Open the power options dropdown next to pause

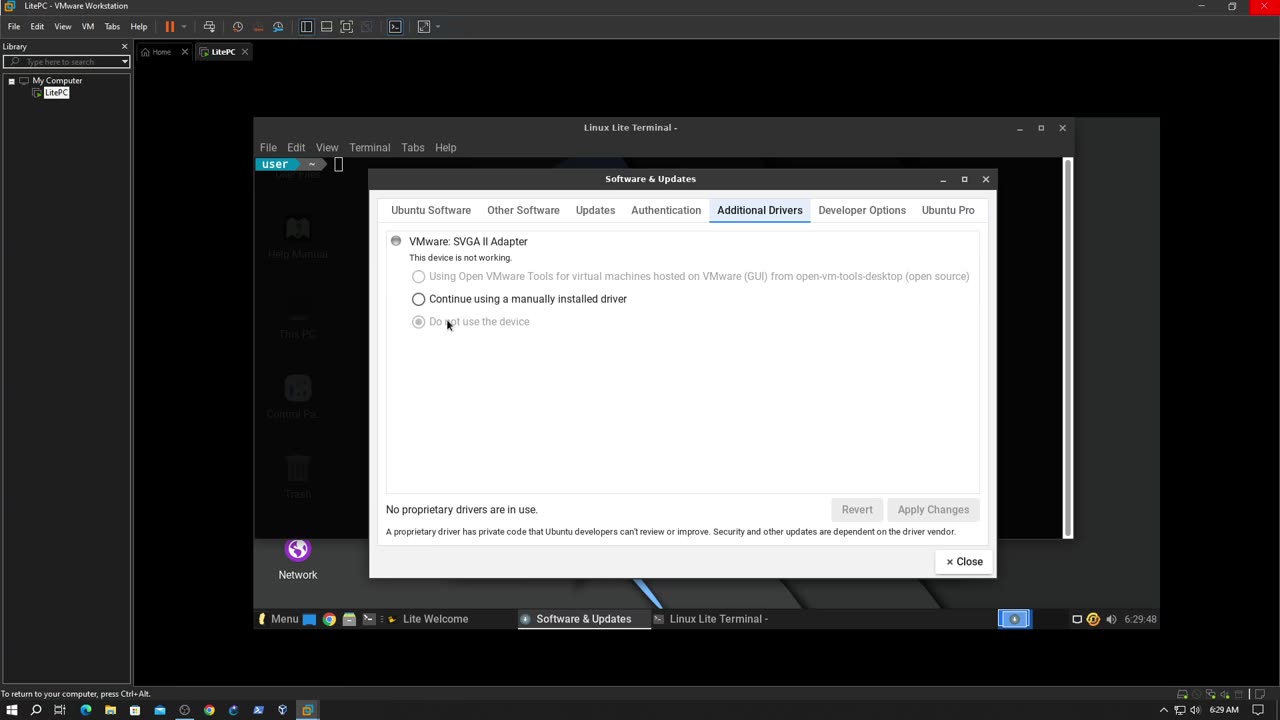click(x=184, y=27)
